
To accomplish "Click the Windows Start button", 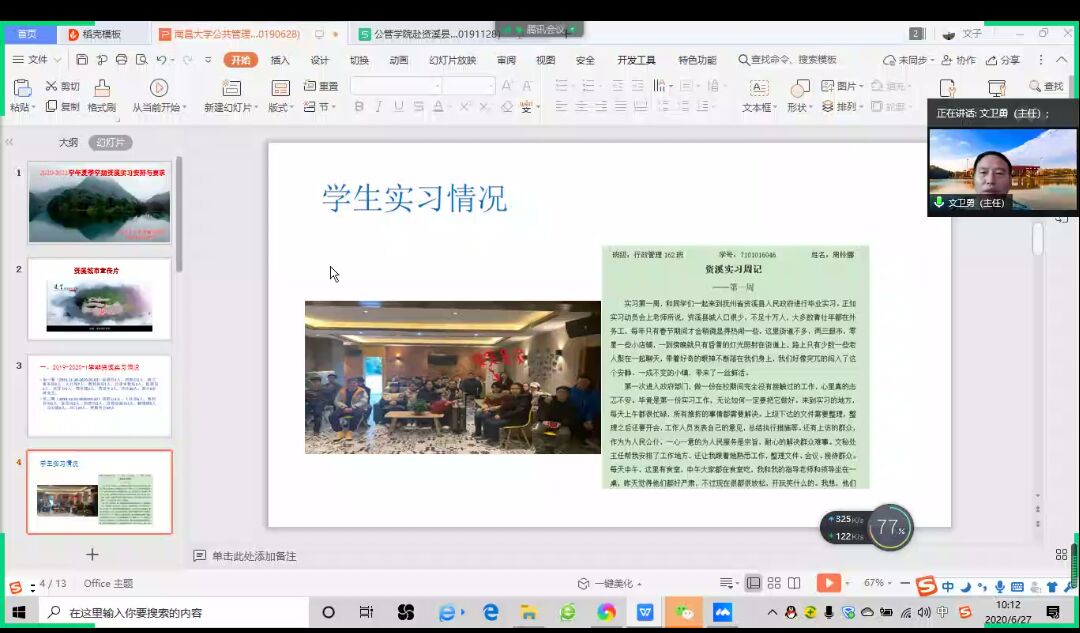I will point(19,612).
